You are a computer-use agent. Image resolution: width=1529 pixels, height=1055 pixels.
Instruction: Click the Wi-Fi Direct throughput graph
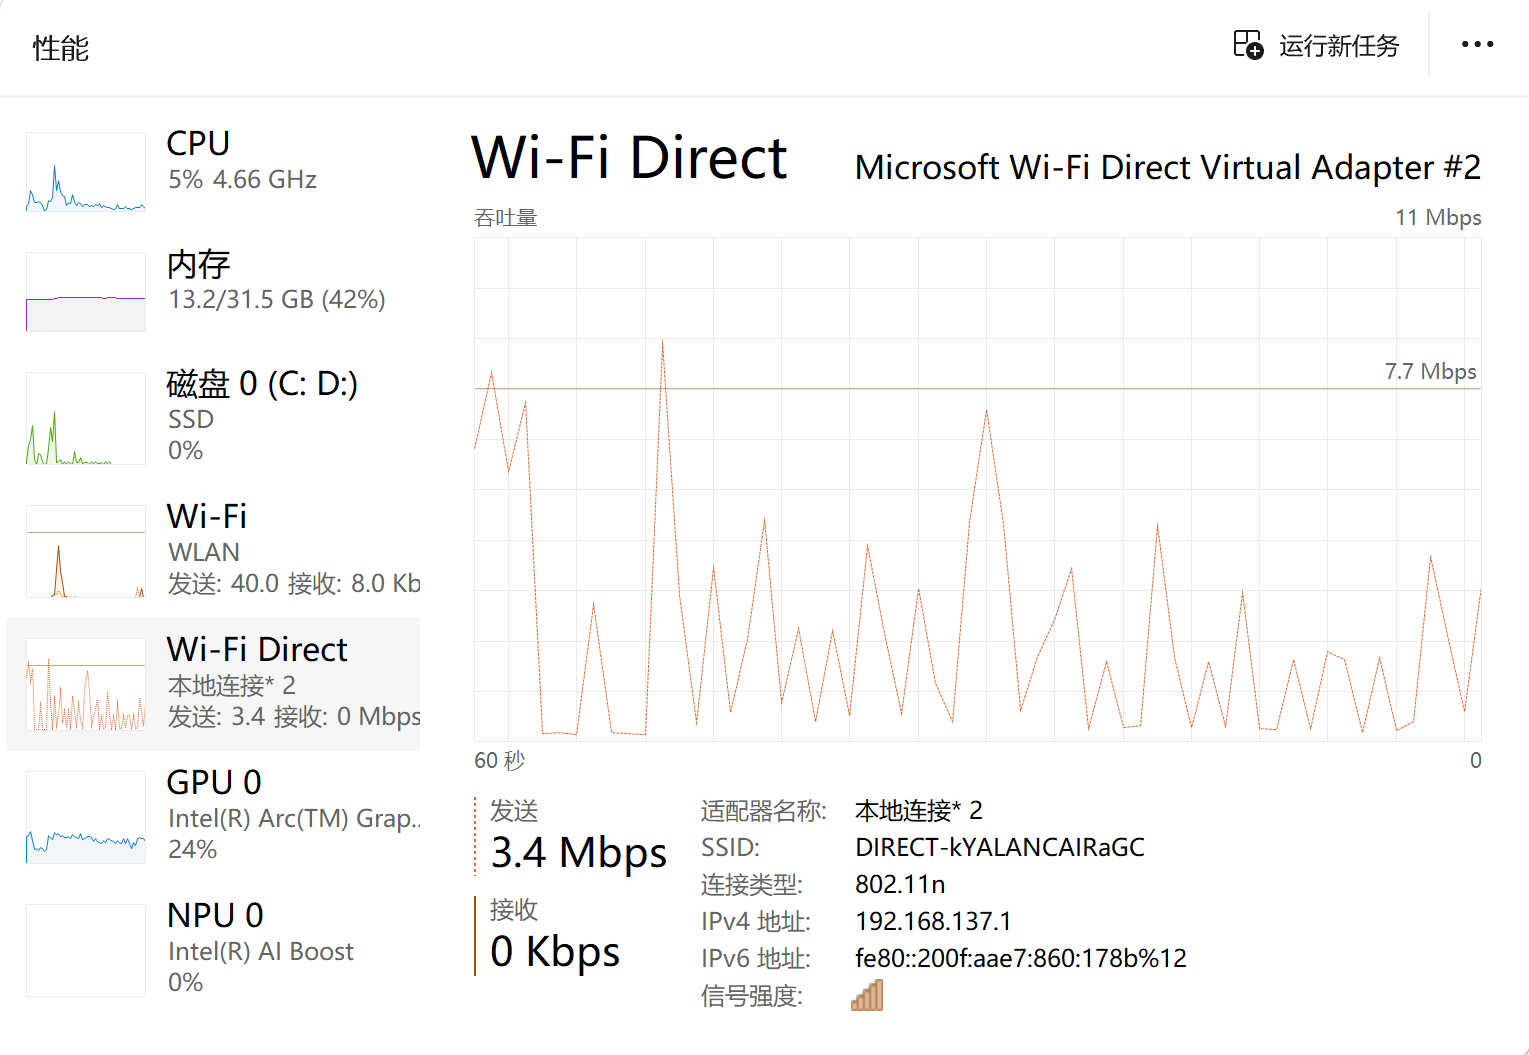coord(977,489)
